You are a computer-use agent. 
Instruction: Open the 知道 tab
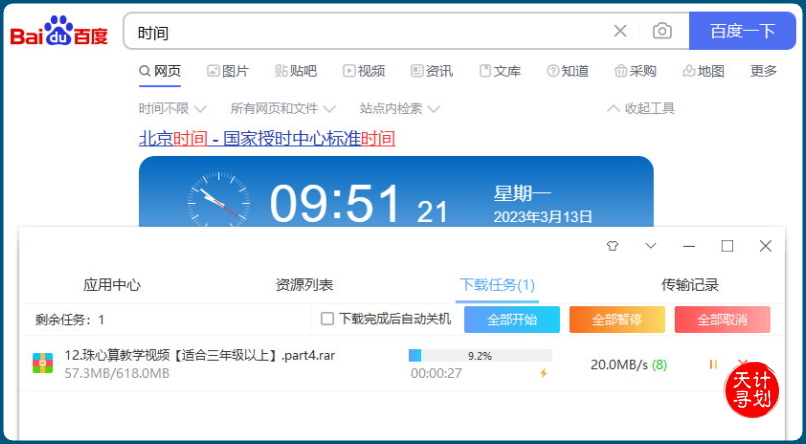coord(567,71)
